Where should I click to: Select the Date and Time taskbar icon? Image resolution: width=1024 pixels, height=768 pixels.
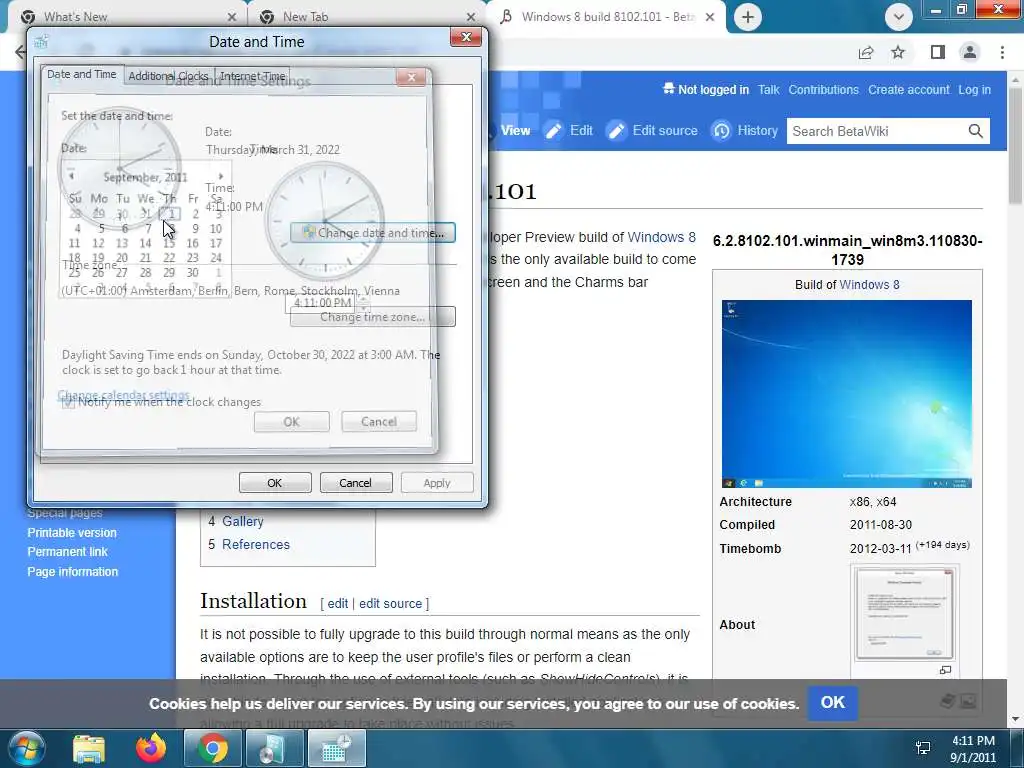[x=336, y=748]
